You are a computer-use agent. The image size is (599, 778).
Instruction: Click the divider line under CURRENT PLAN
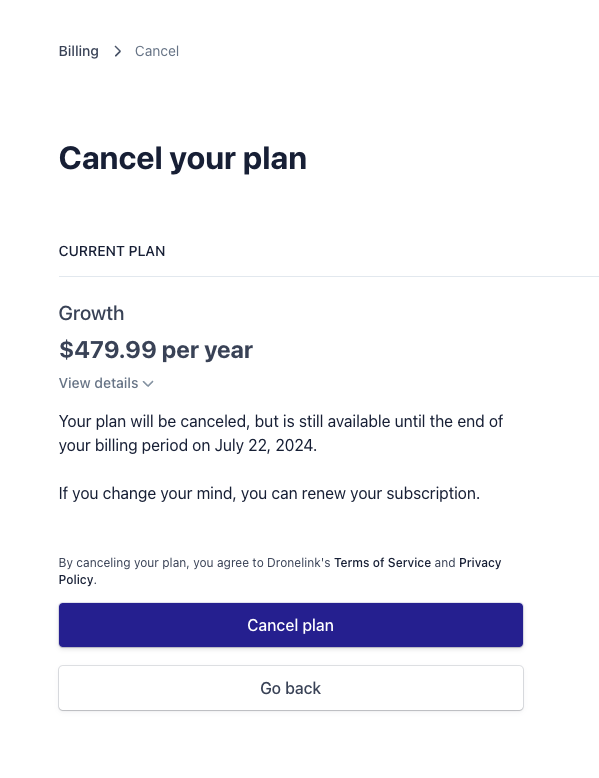[x=329, y=276]
